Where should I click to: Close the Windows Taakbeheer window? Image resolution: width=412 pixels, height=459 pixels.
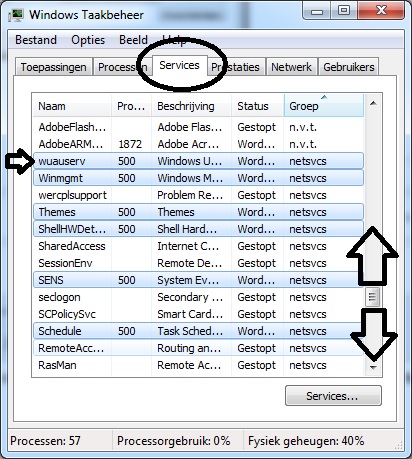pos(382,11)
